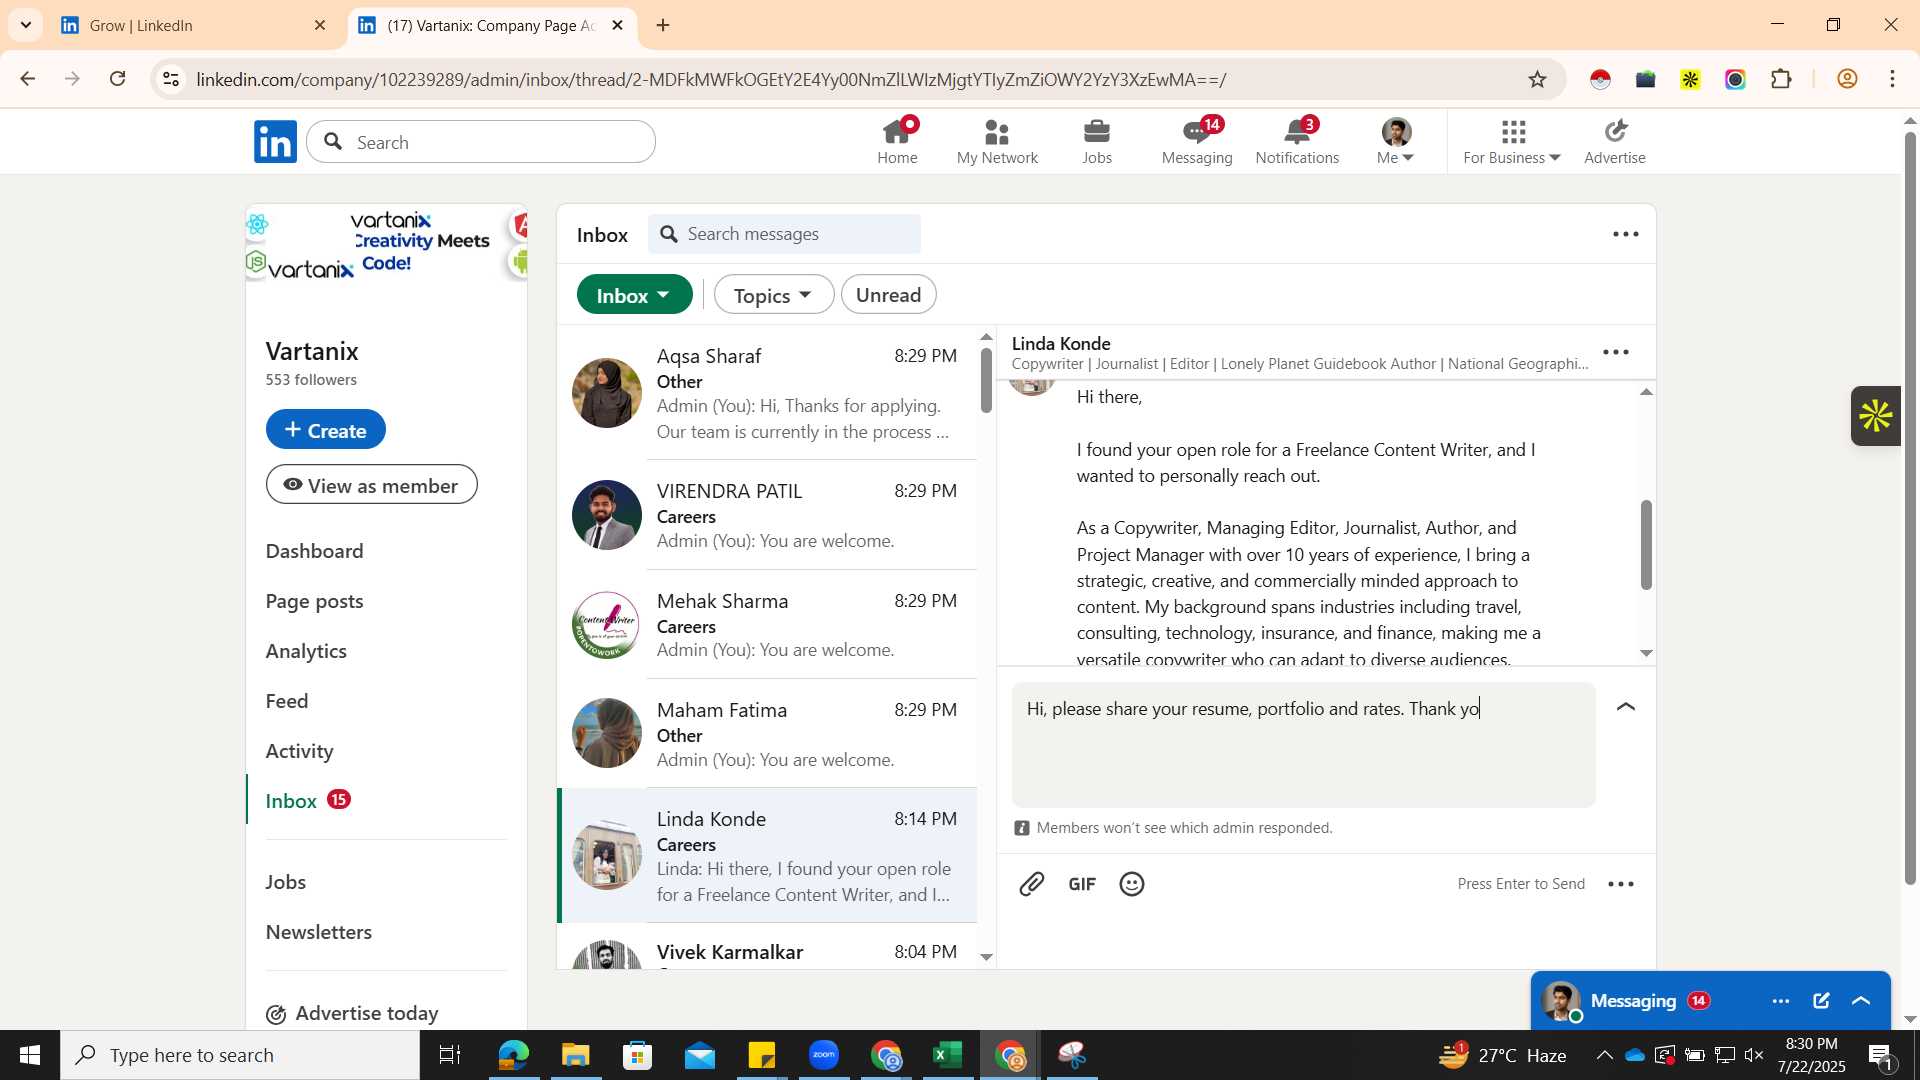Click Aqsa Sharaf profile photo
Image resolution: width=1920 pixels, height=1080 pixels.
coord(607,393)
